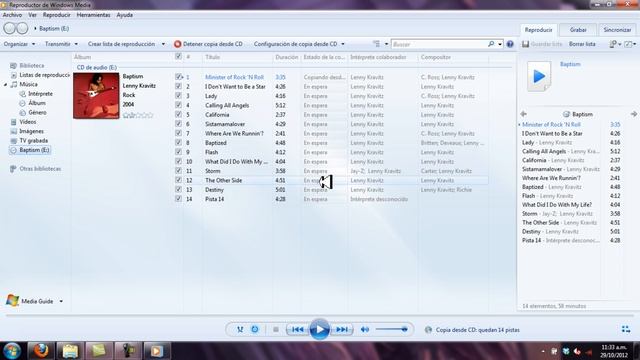
Task: Open the Transmitir dropdown
Action: click(61, 44)
